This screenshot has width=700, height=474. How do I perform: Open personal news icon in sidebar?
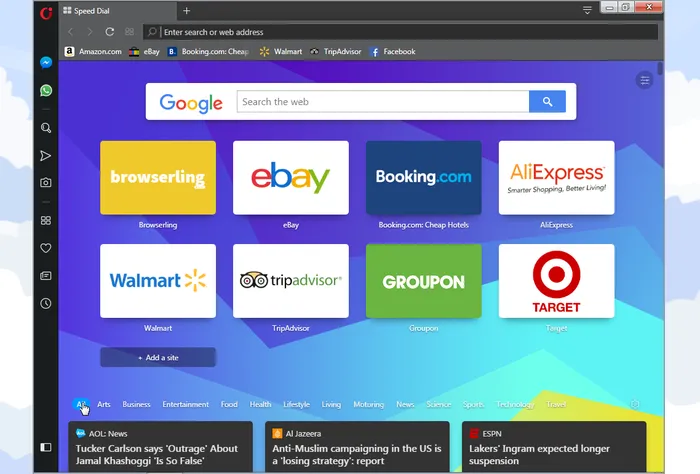[46, 276]
